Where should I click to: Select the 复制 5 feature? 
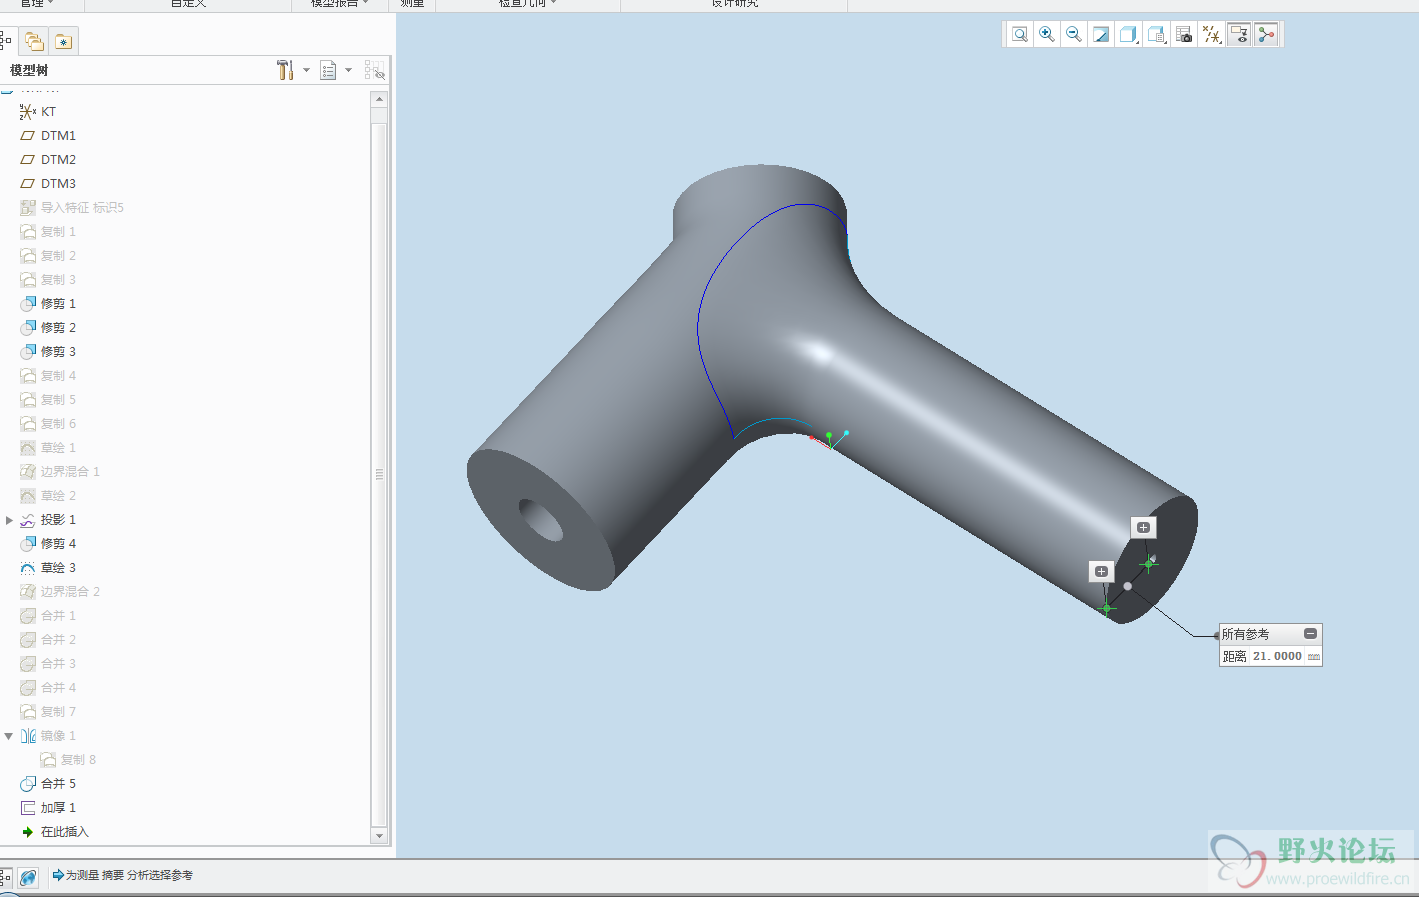coord(48,400)
